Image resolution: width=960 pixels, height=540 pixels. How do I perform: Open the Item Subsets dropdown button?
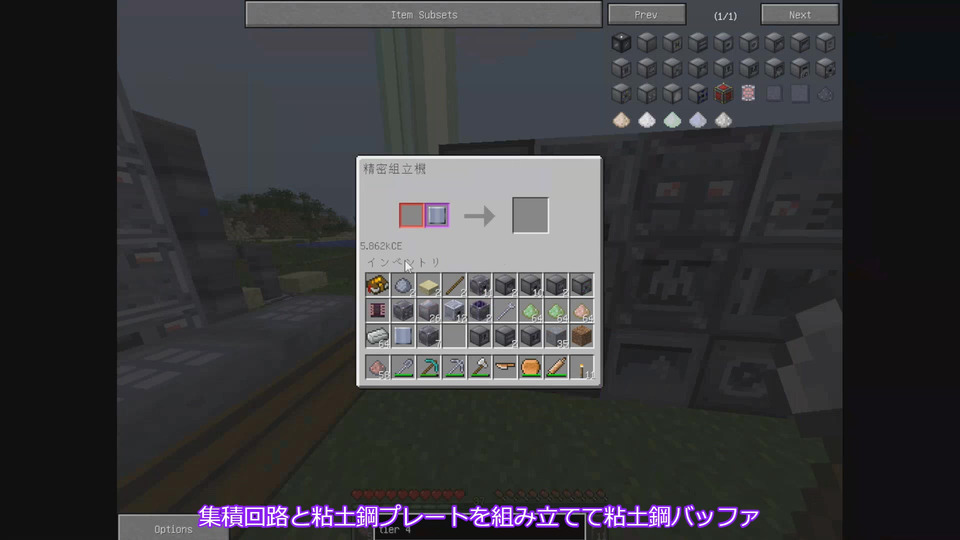pyautogui.click(x=424, y=14)
